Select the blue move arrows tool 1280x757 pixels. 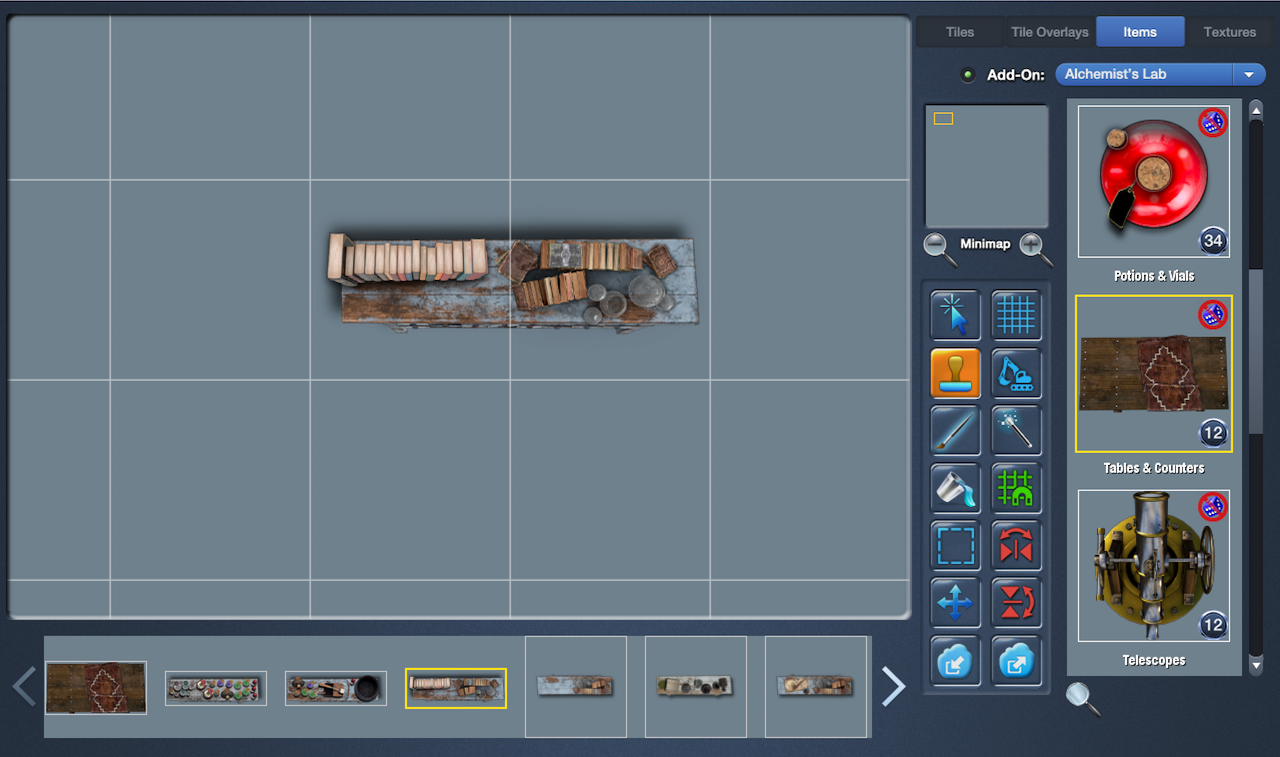point(955,603)
